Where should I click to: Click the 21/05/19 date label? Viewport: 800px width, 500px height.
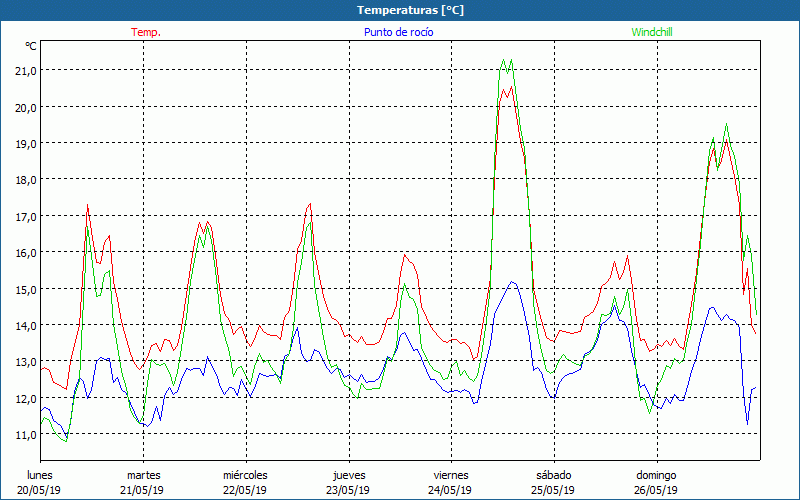(142, 490)
